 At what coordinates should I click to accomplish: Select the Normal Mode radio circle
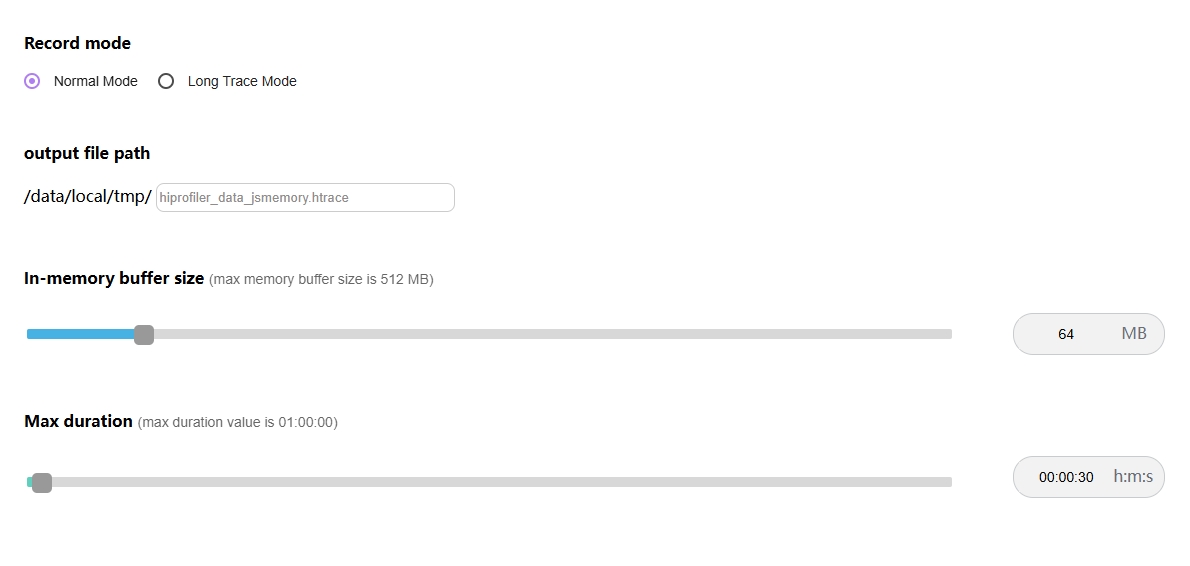[32, 81]
